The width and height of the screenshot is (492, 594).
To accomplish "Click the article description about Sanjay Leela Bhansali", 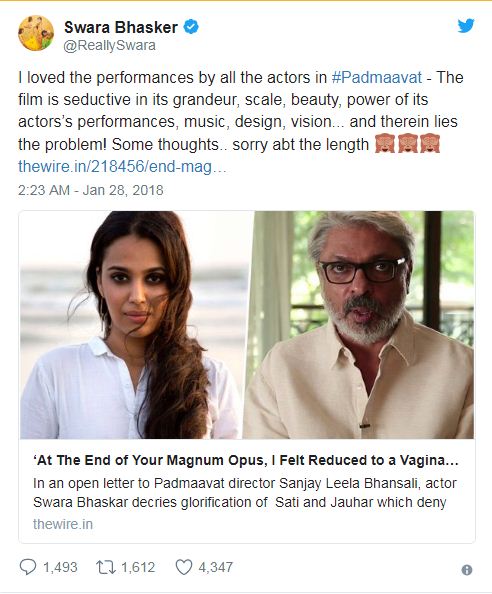I will point(245,492).
